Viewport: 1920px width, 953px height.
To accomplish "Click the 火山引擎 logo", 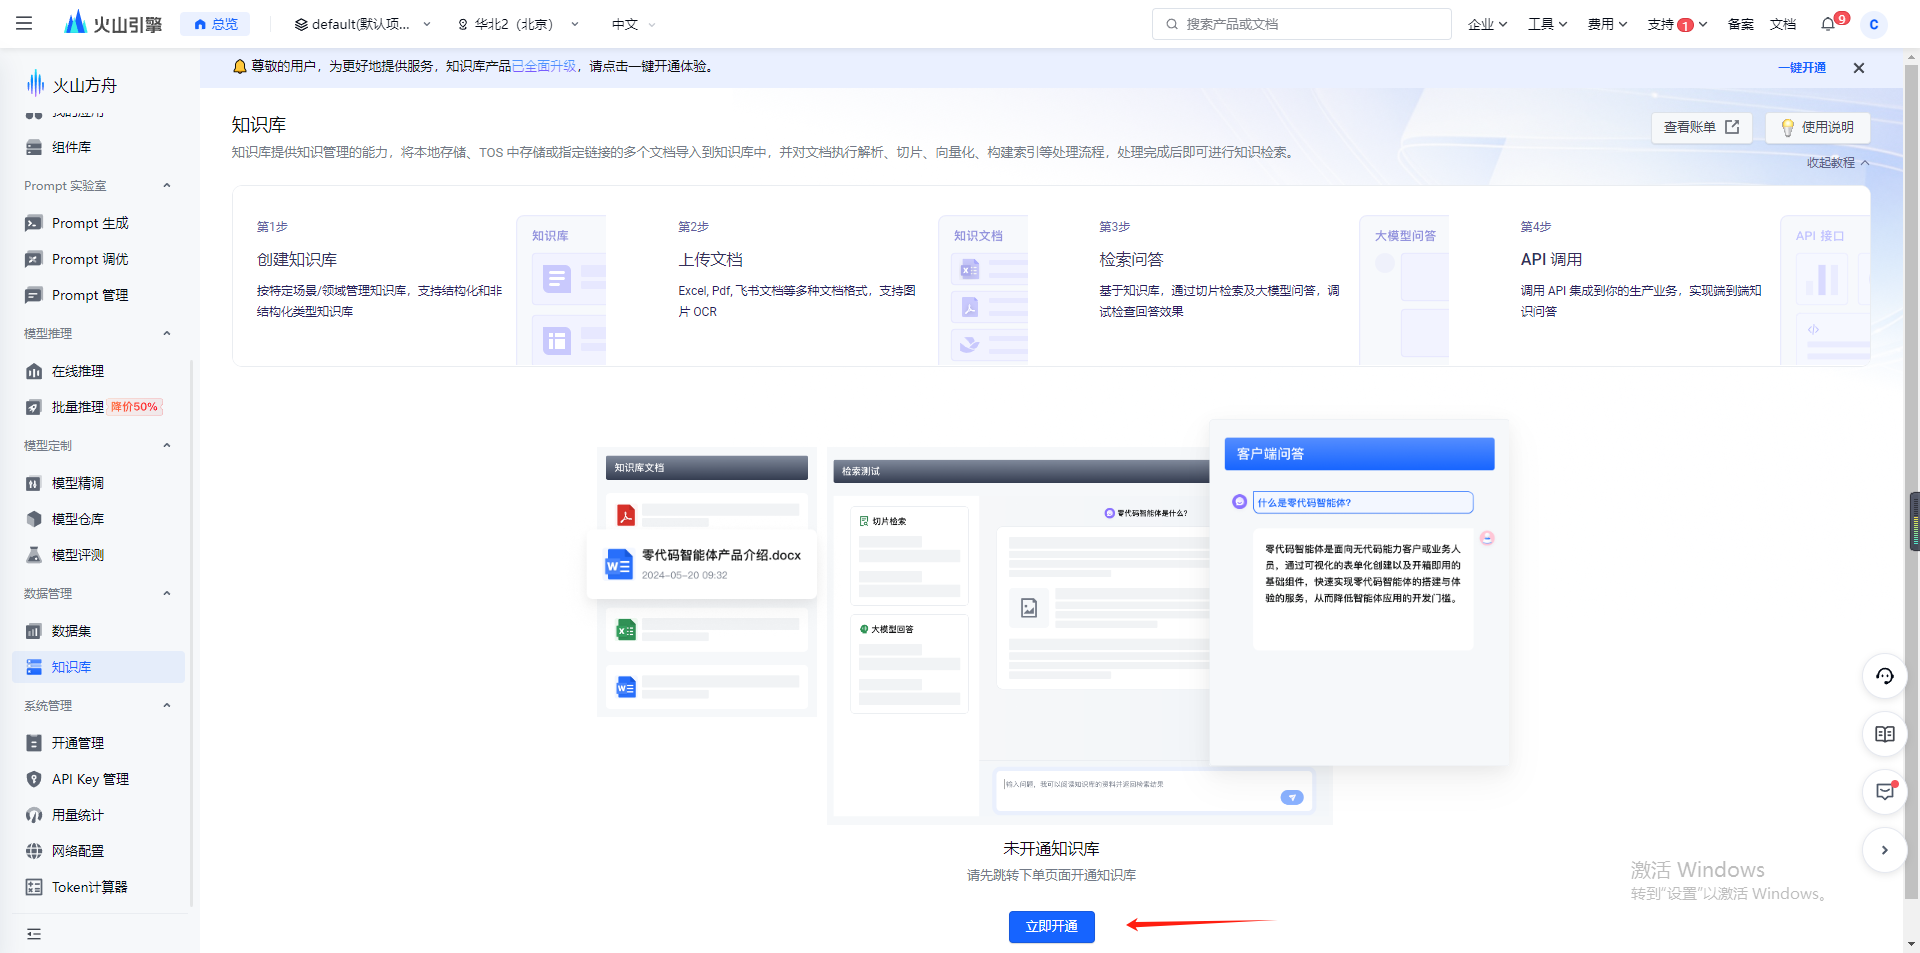I will click(x=113, y=23).
